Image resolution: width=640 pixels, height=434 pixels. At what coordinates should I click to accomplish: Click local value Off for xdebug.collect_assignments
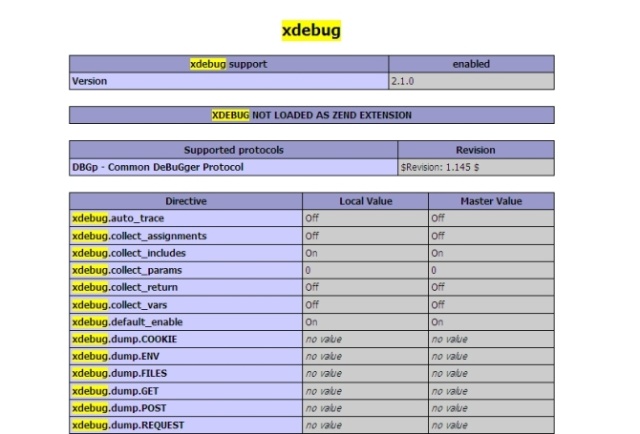(366, 236)
